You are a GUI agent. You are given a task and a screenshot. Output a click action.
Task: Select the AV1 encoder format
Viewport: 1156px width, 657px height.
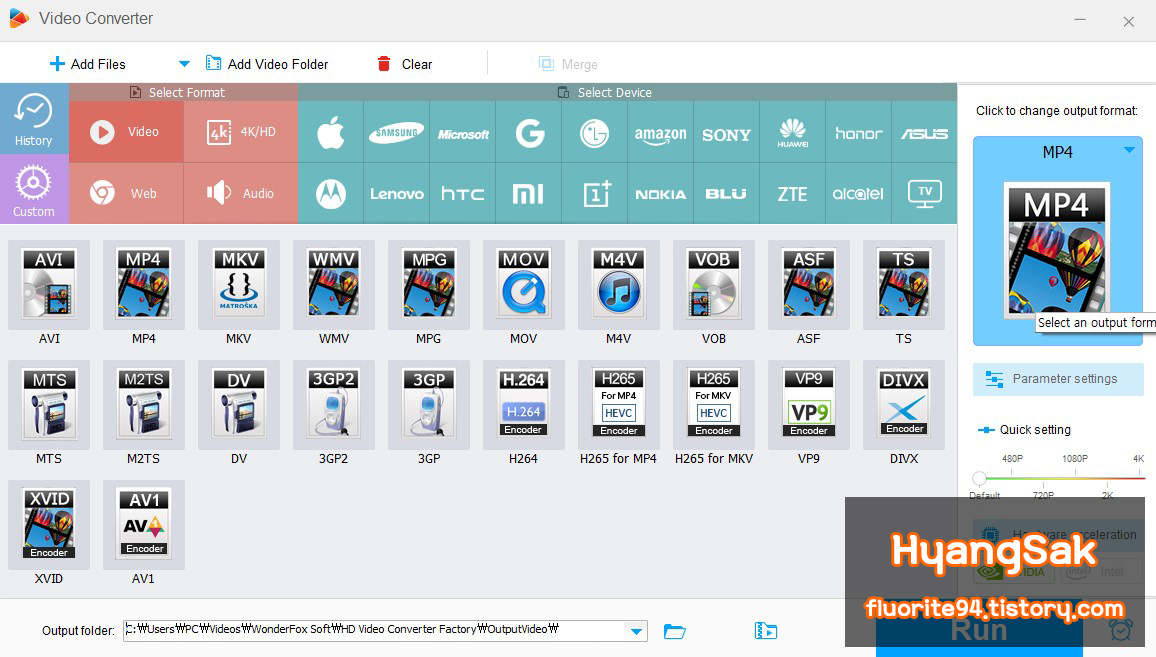click(144, 525)
